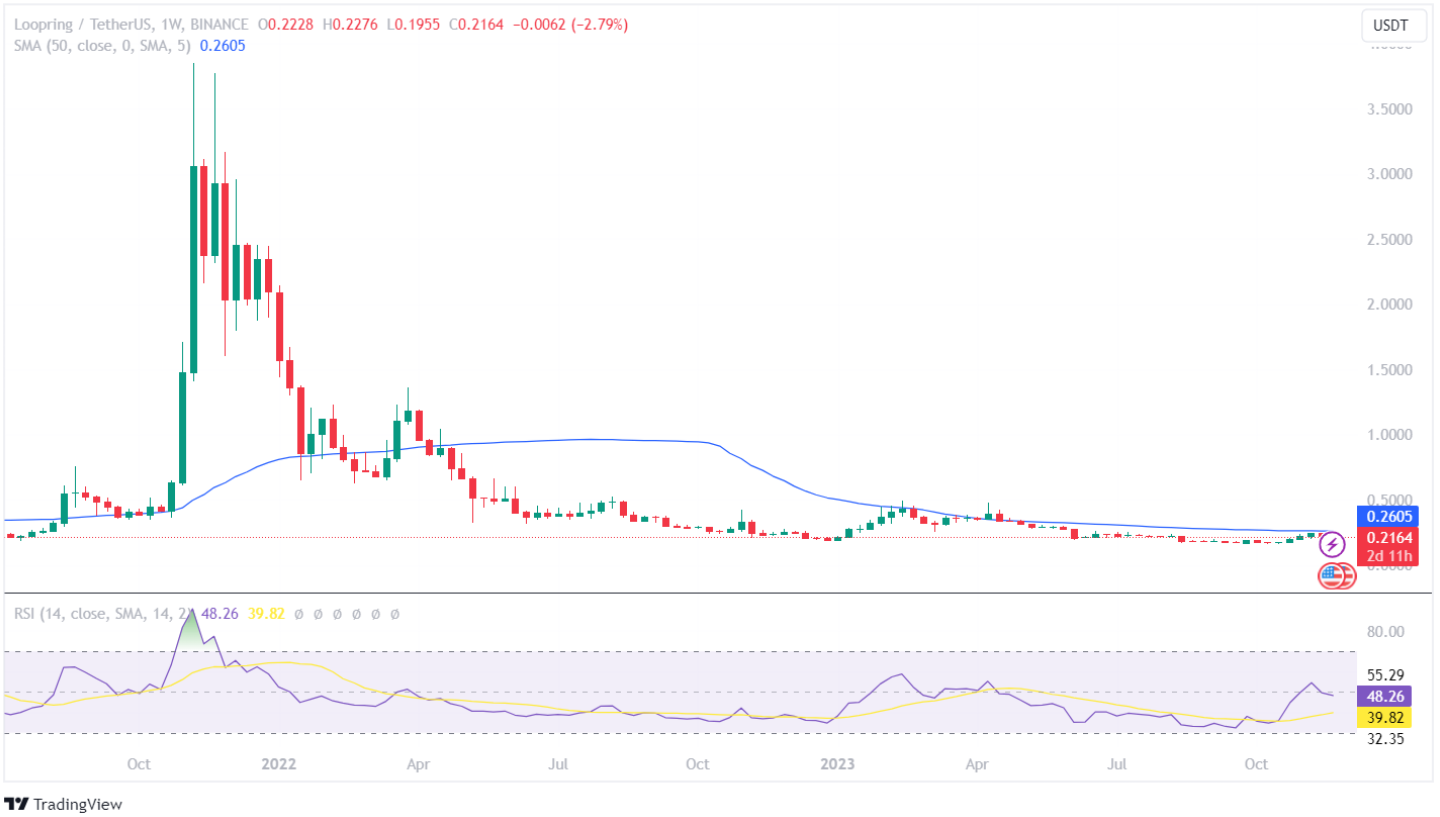Viewport: 1440px width, 817px height.
Task: Click the low price L0.1955
Action: (x=414, y=25)
